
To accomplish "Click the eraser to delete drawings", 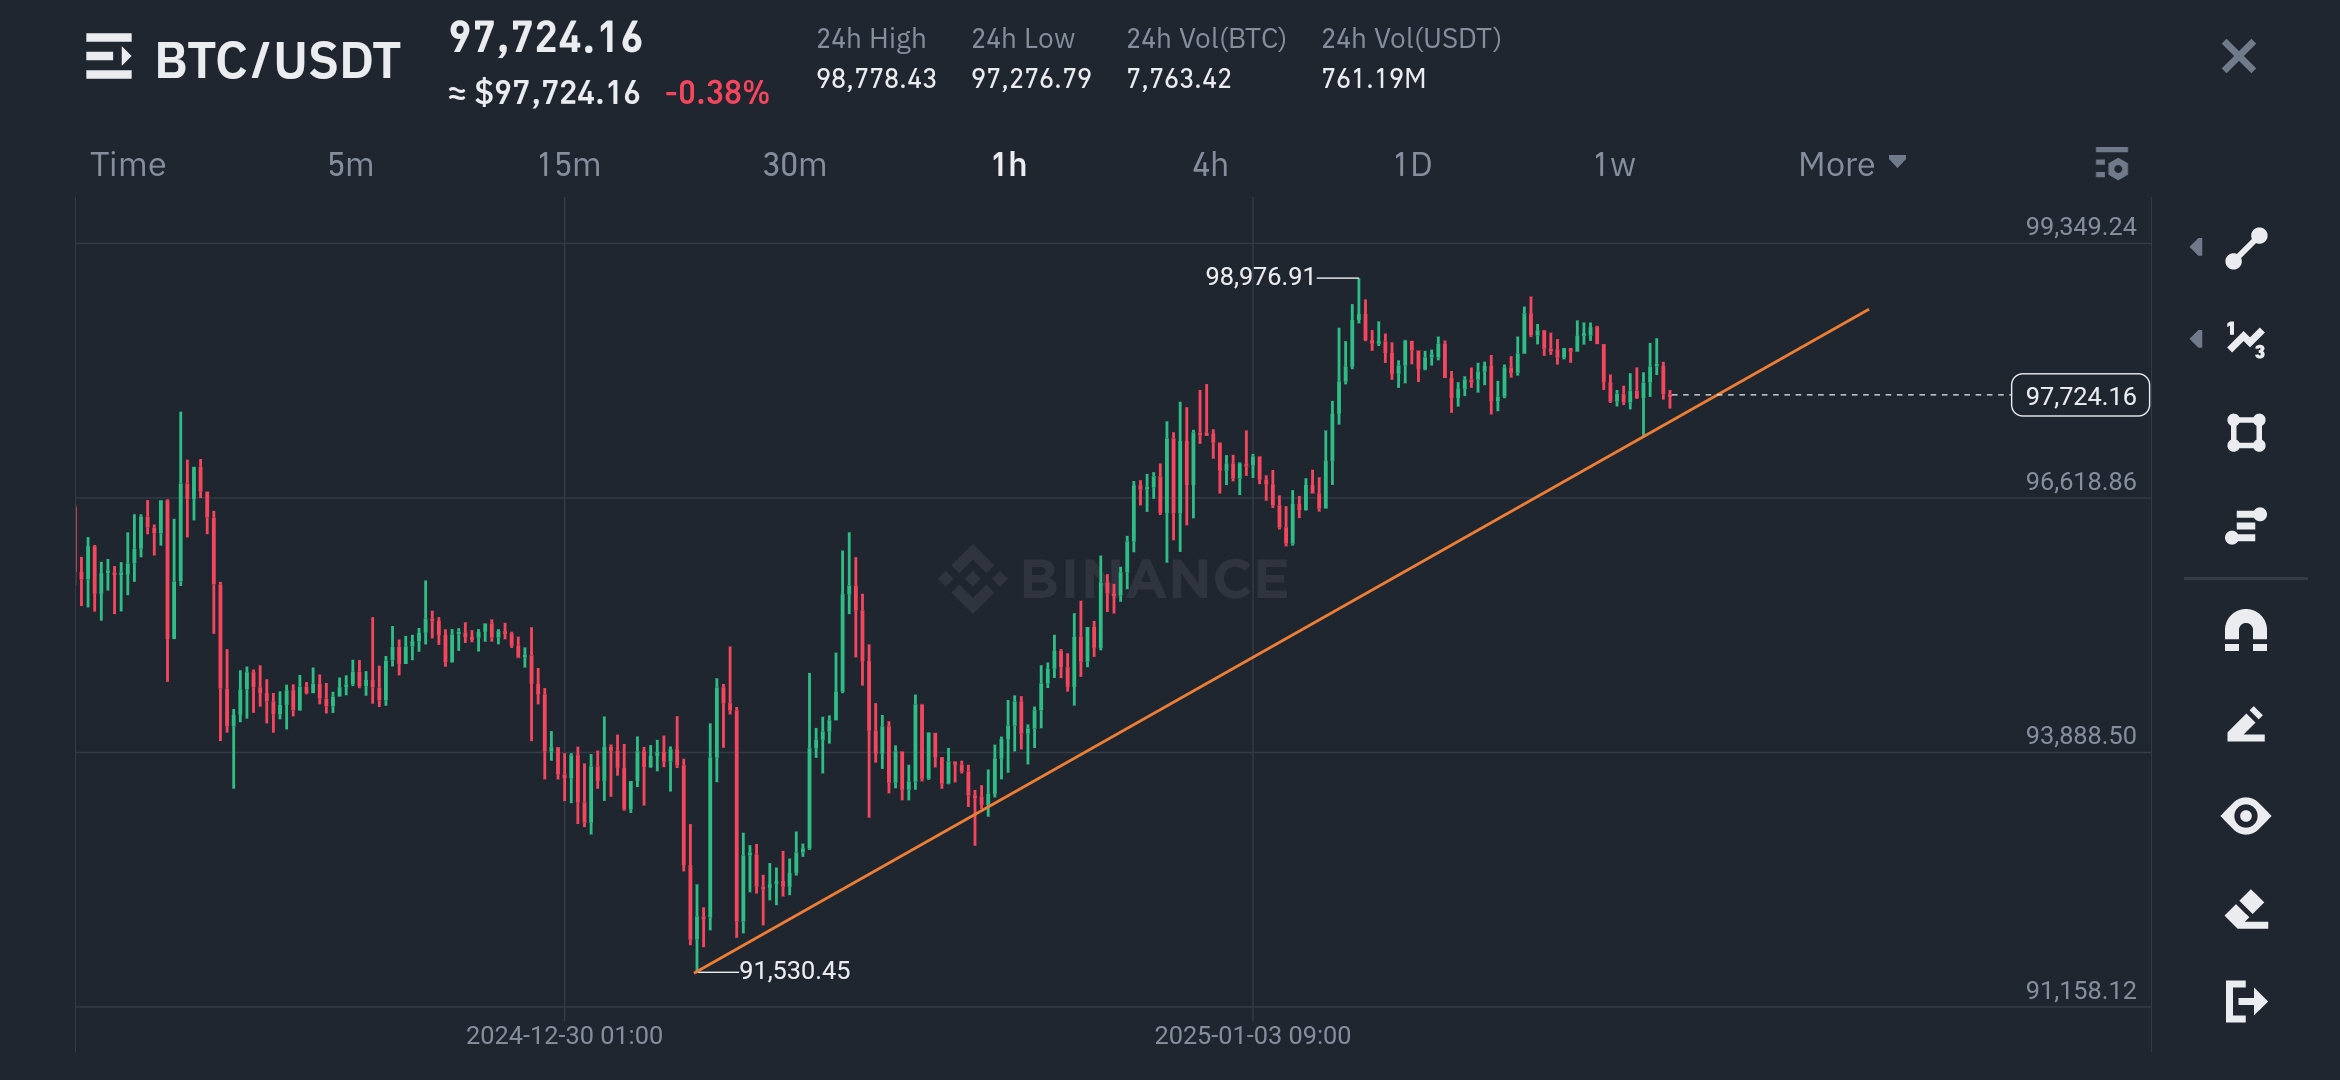I will click(2246, 909).
